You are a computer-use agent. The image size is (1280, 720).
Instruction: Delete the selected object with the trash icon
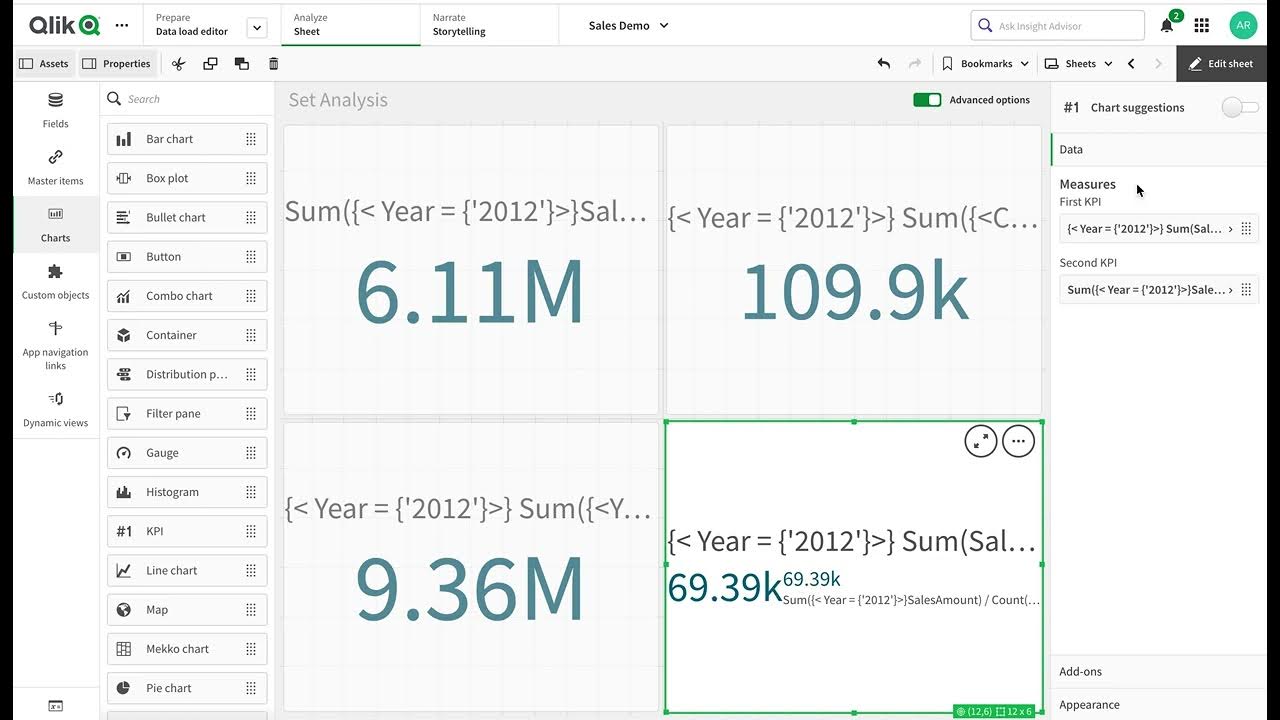[x=274, y=63]
